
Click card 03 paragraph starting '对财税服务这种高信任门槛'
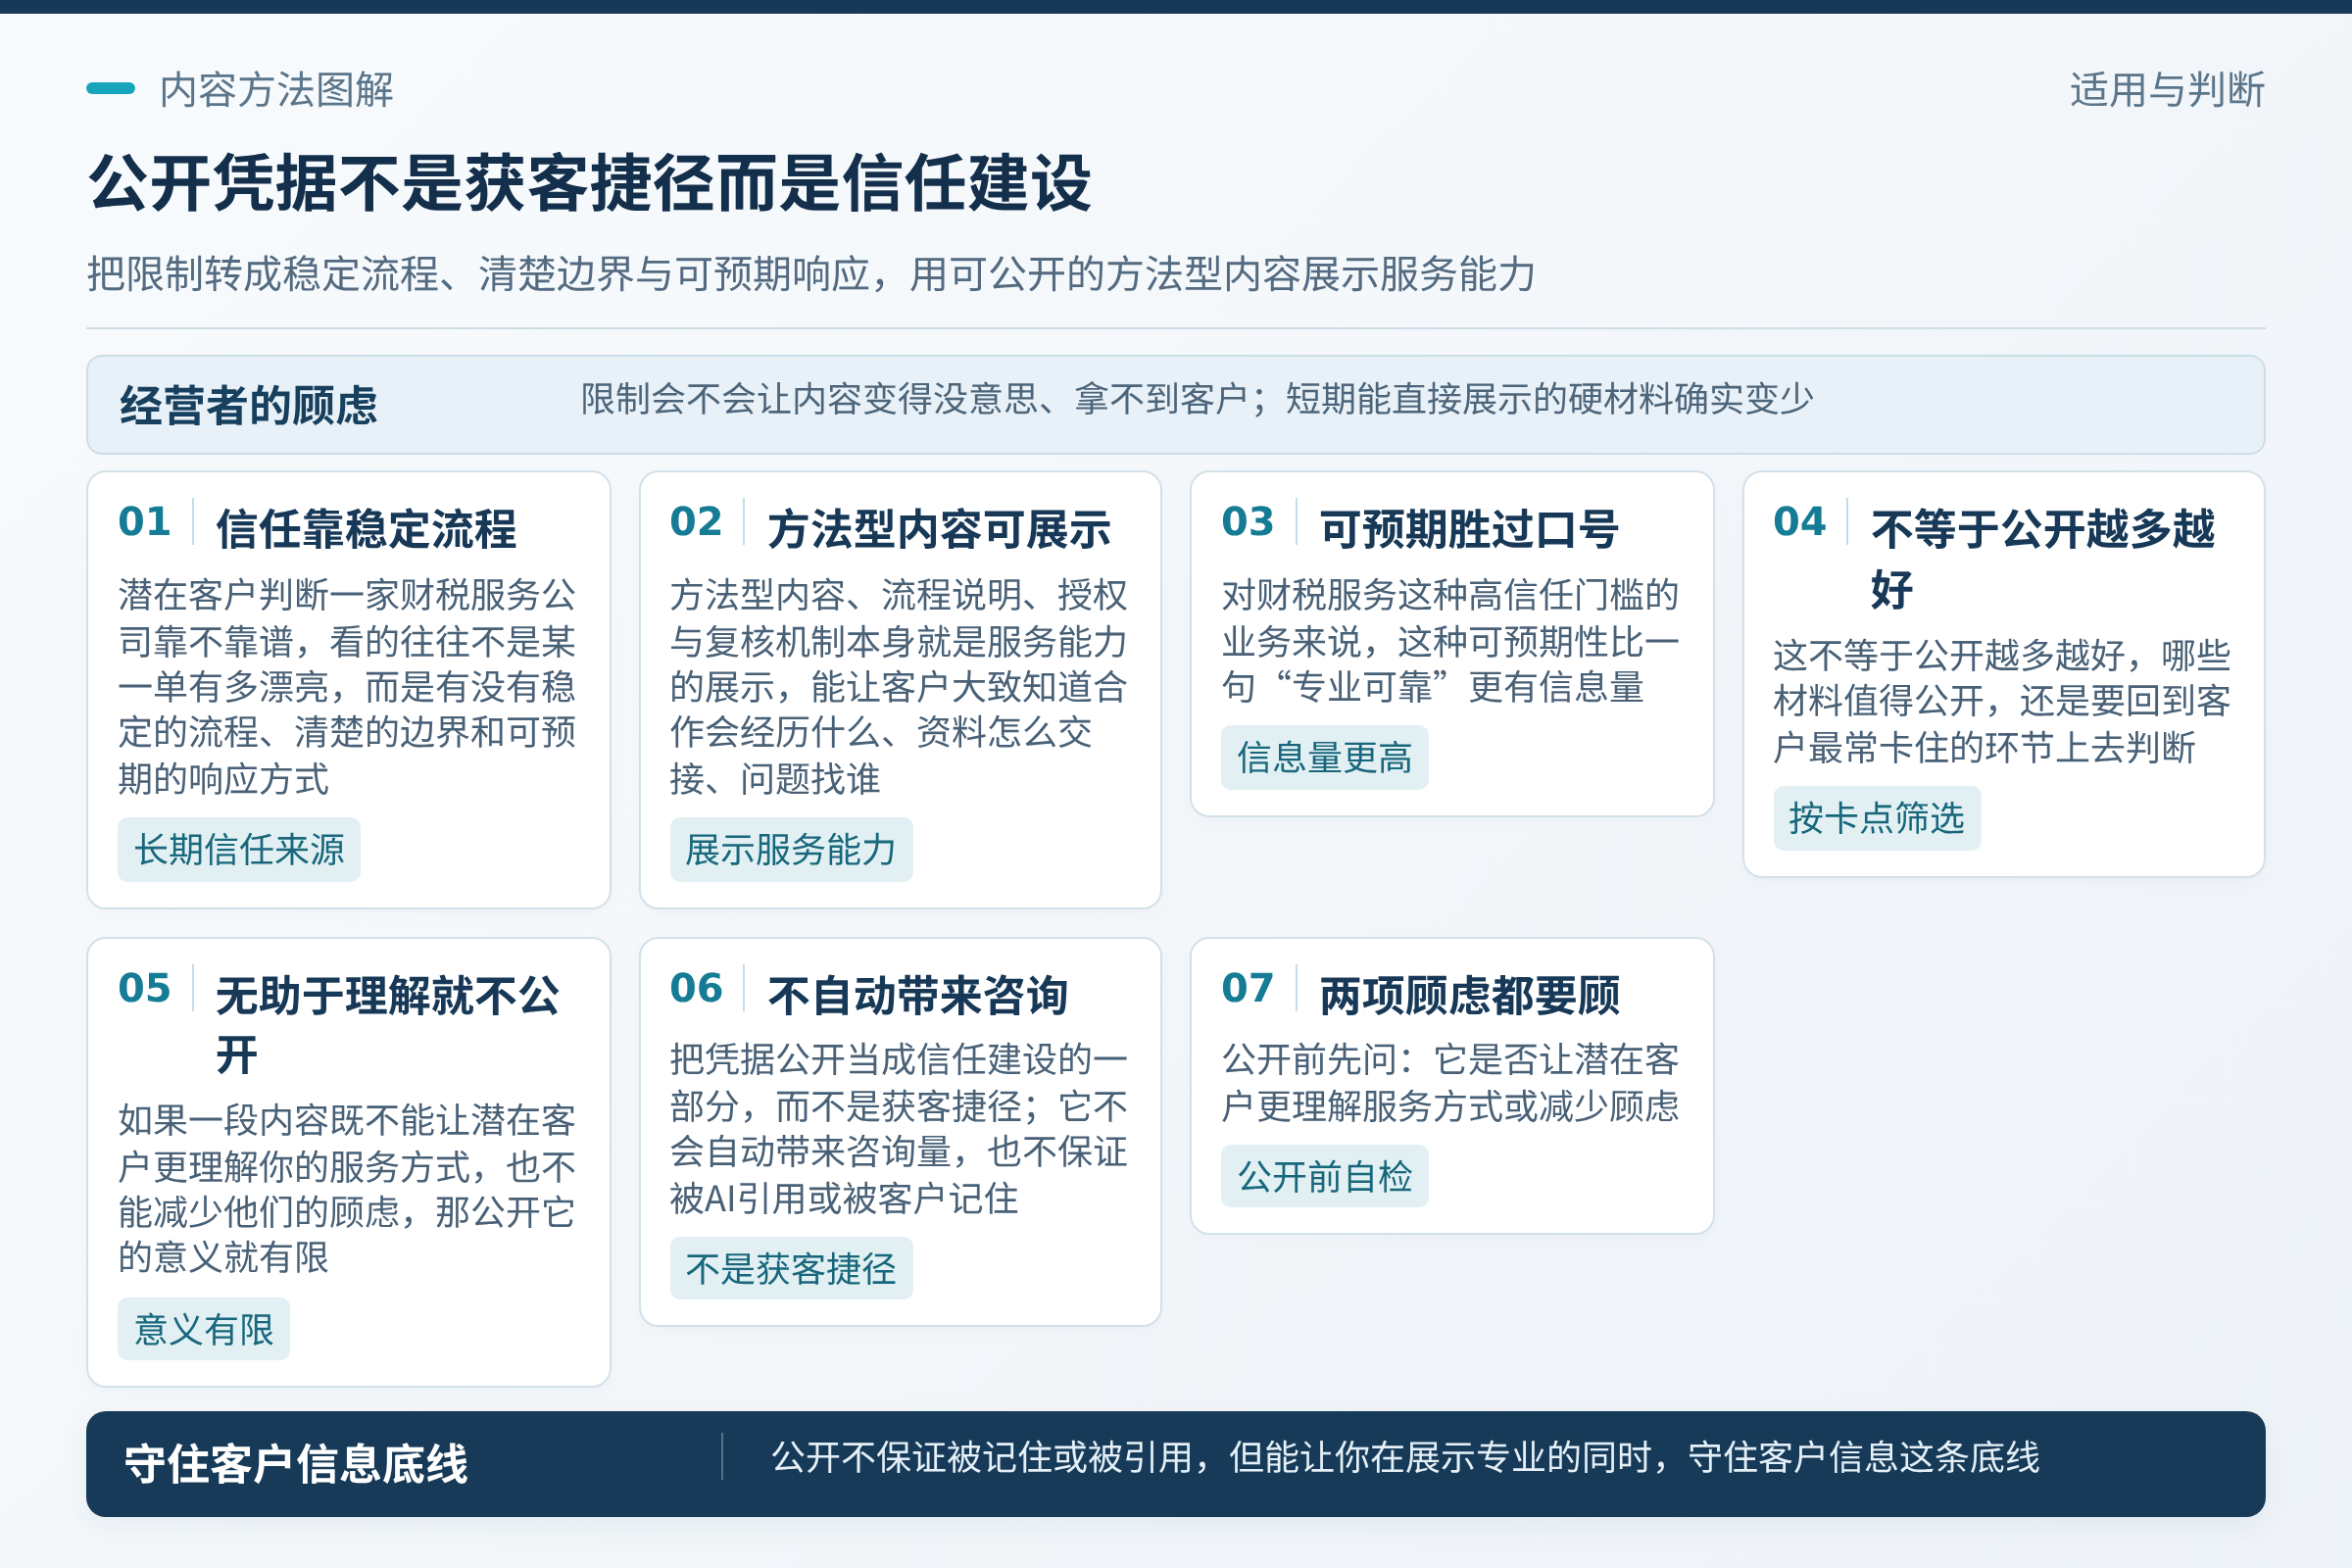click(1450, 641)
